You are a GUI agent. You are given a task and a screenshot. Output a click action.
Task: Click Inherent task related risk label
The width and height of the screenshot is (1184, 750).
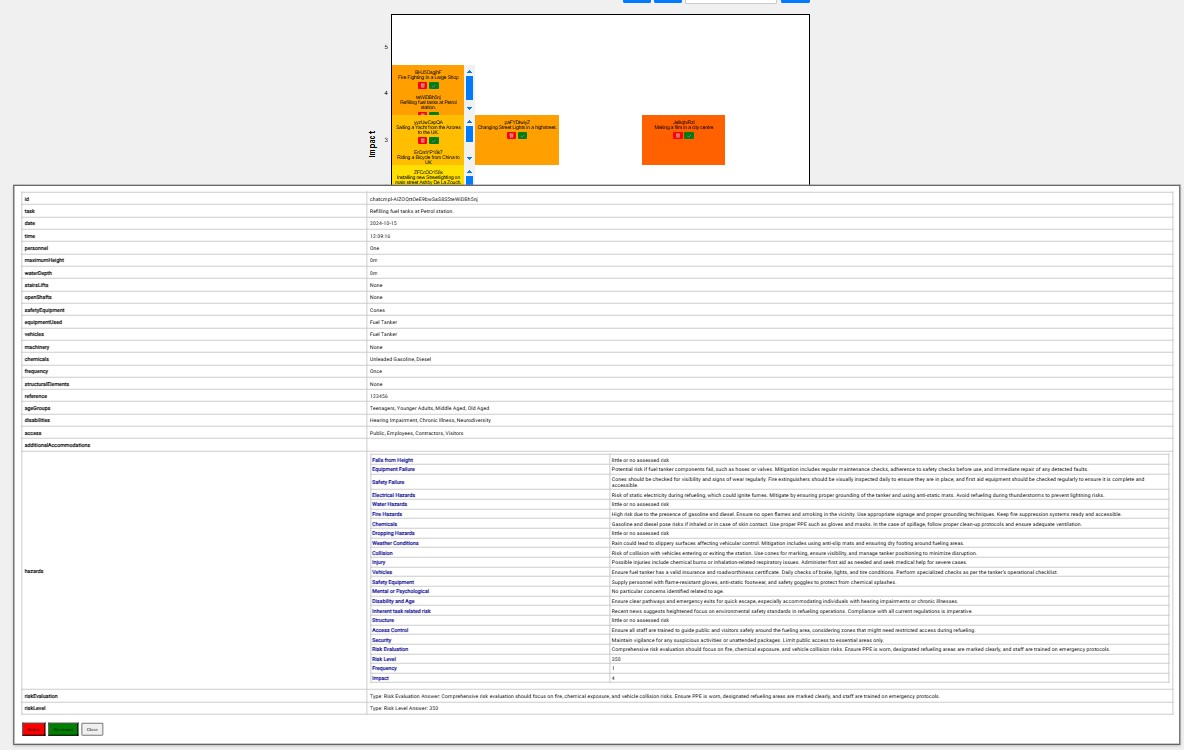click(x=401, y=611)
